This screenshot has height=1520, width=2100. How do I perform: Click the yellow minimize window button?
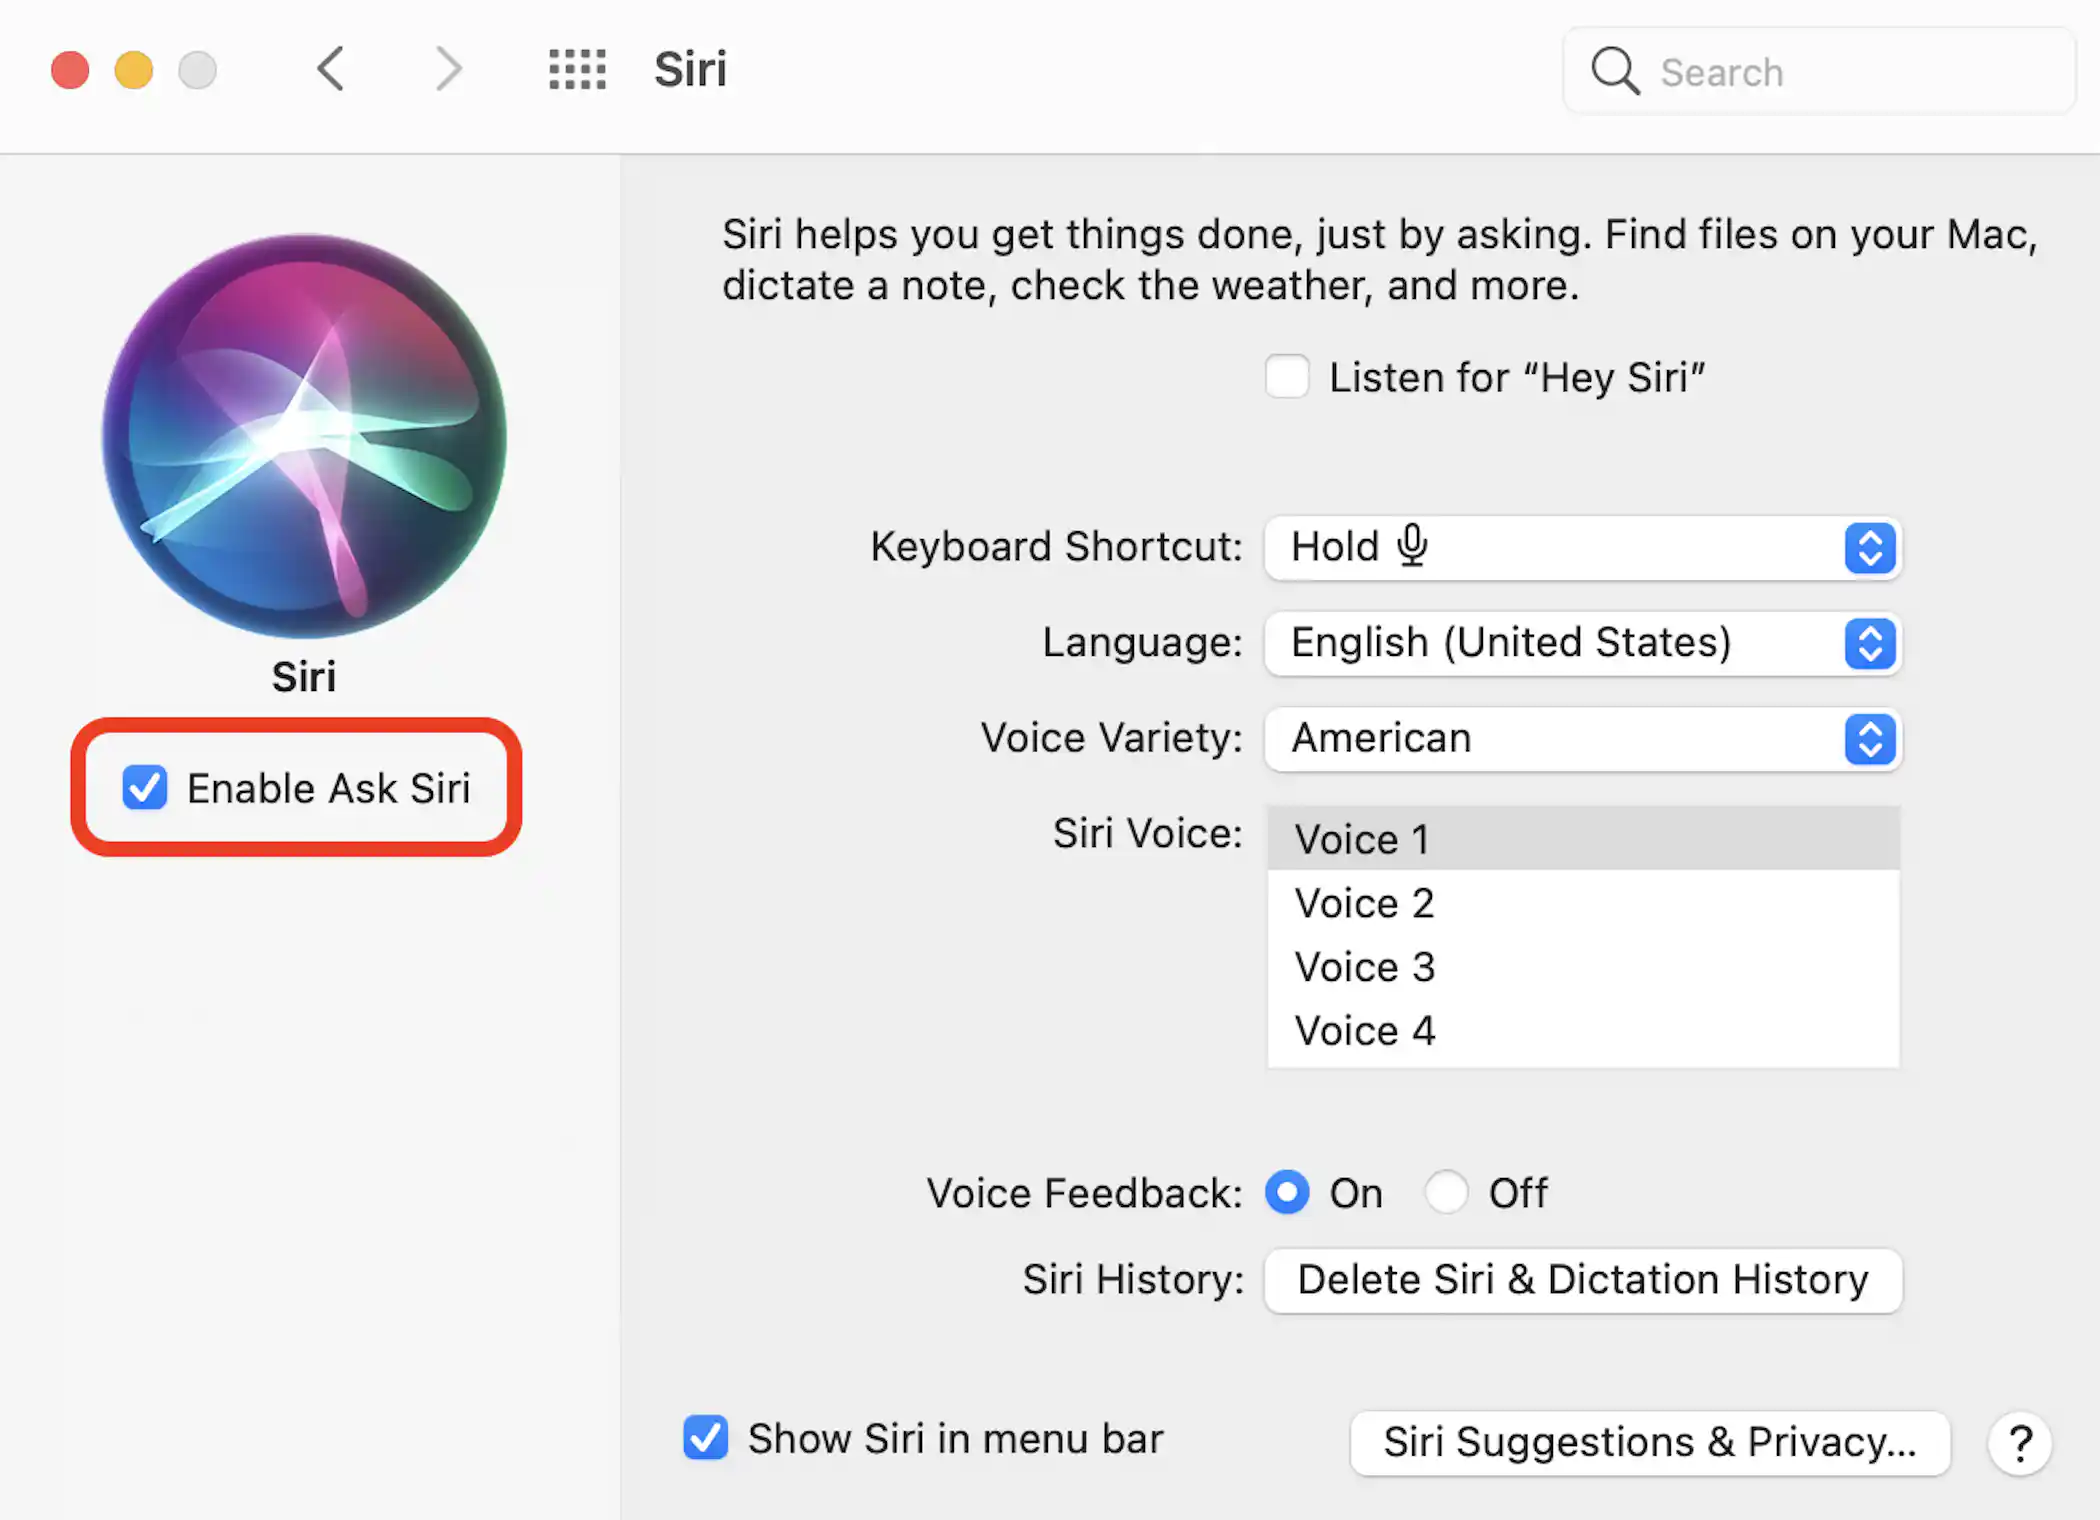(134, 70)
